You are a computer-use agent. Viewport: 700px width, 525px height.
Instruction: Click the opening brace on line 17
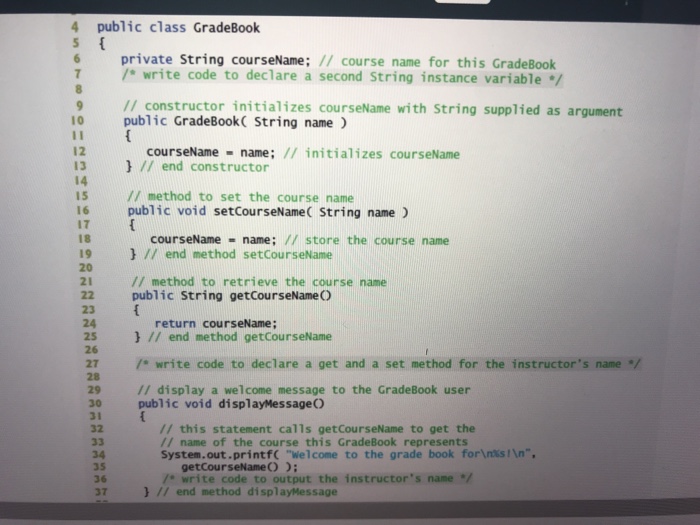click(132, 225)
